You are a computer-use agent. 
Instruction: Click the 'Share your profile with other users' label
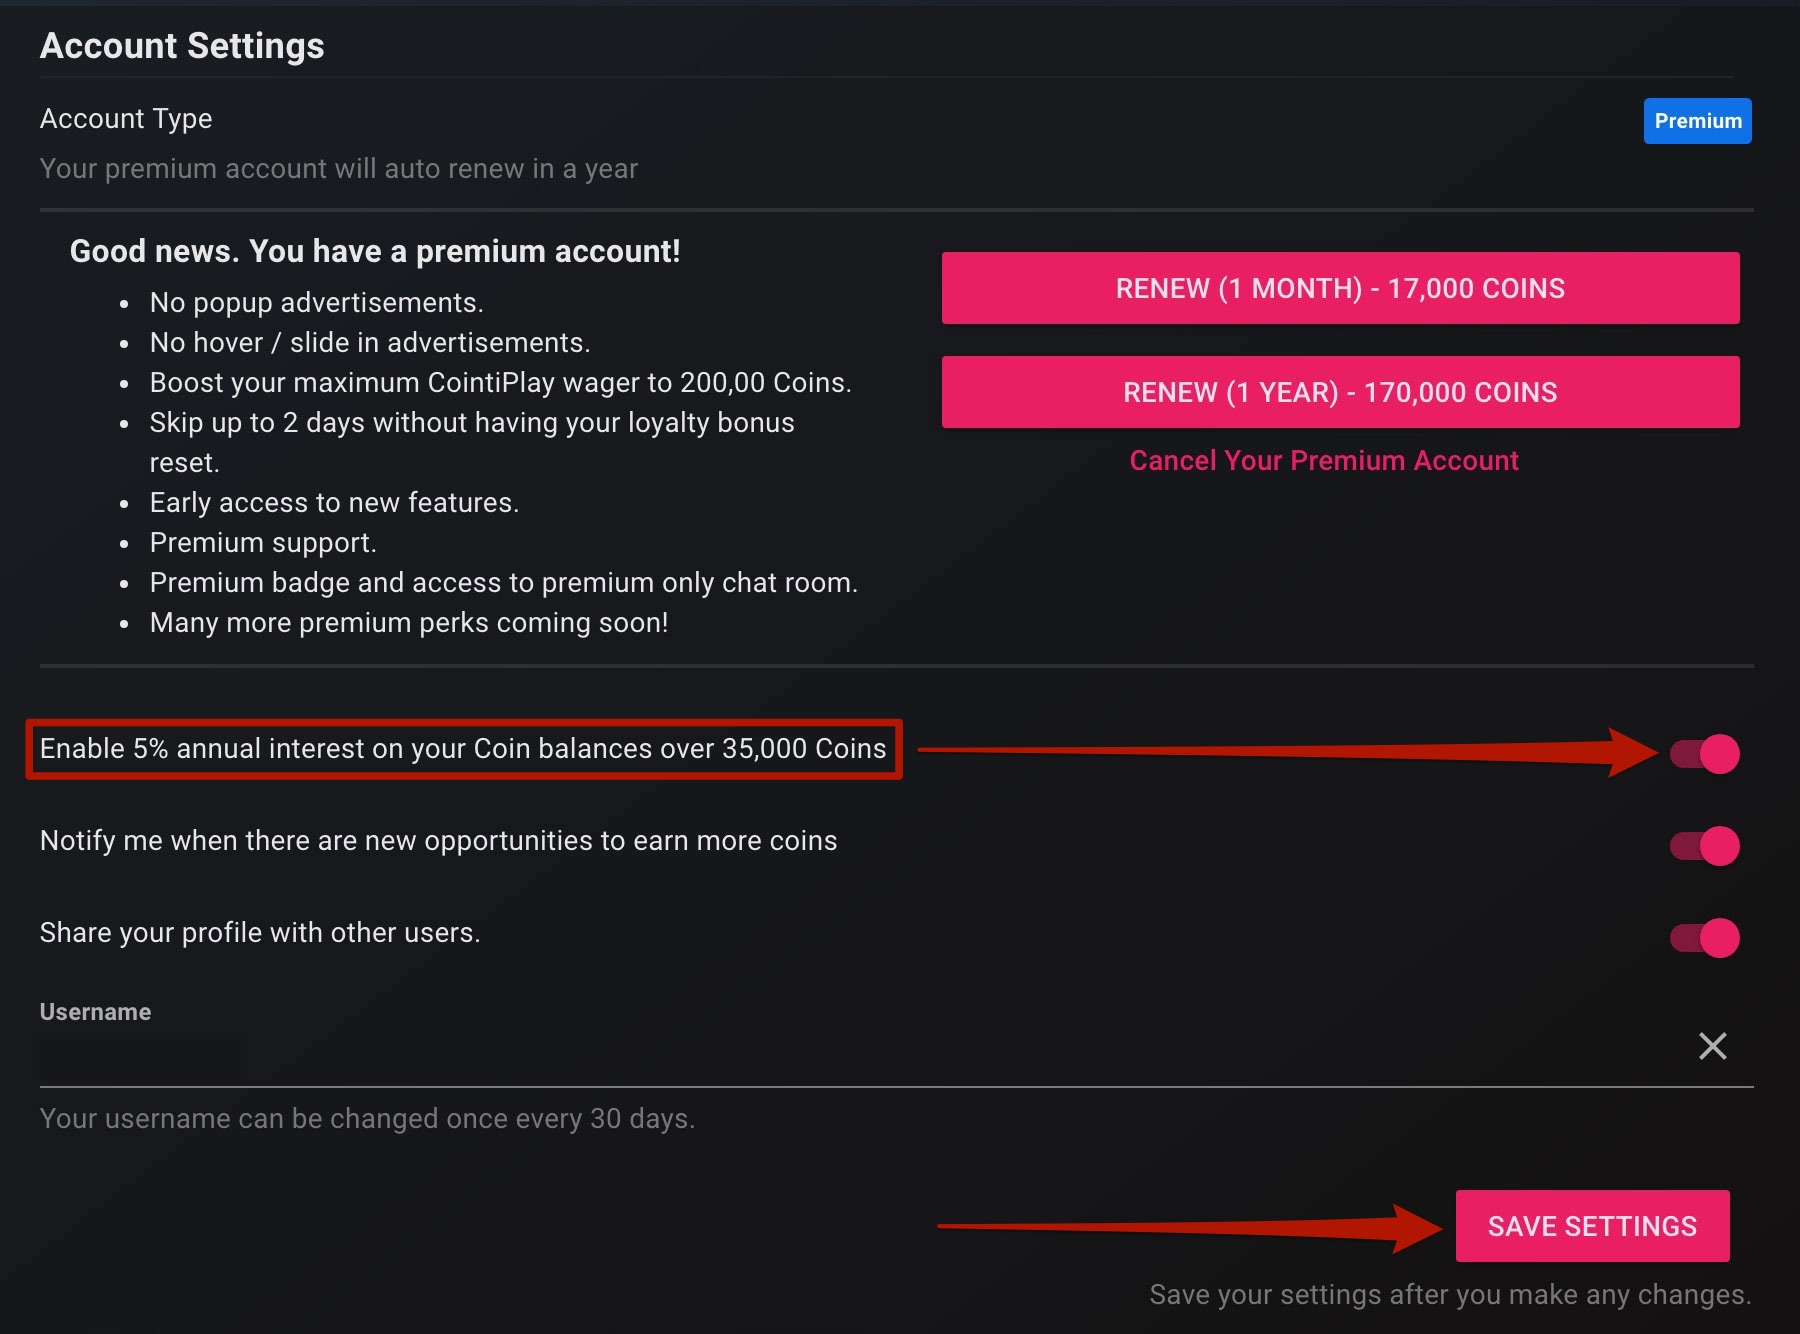[x=260, y=933]
